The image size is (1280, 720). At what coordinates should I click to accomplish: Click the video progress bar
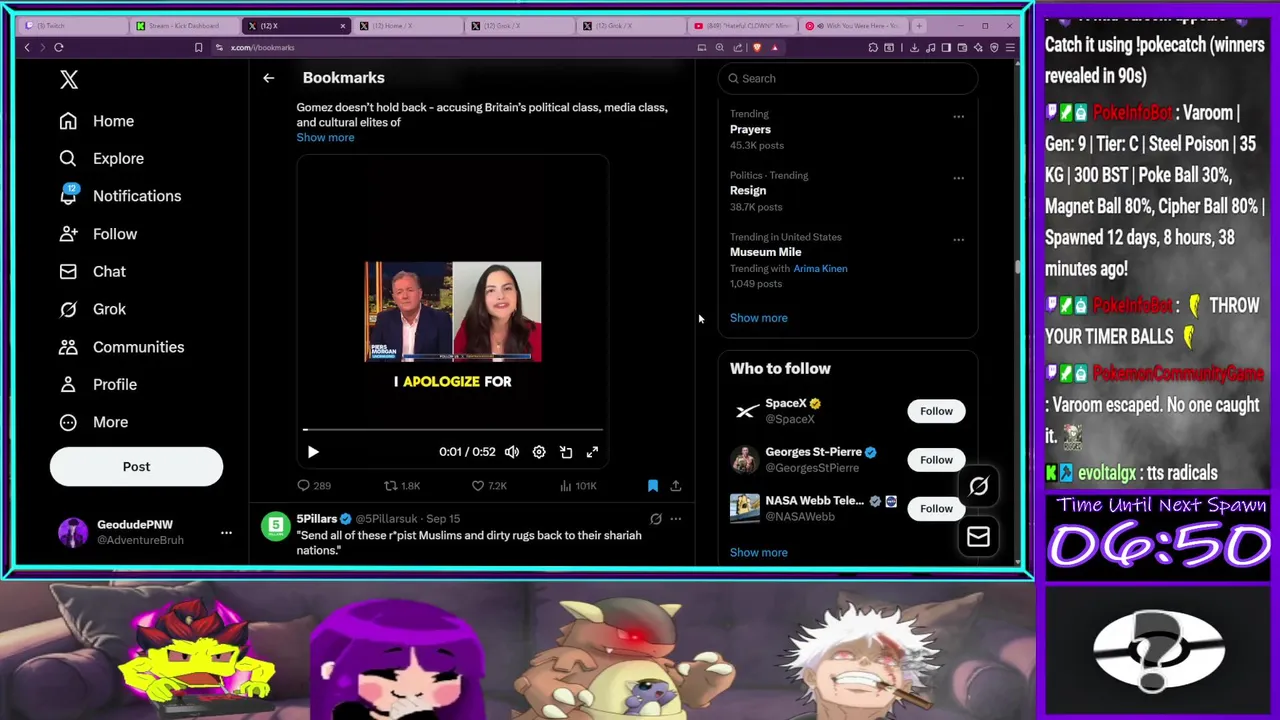point(453,430)
